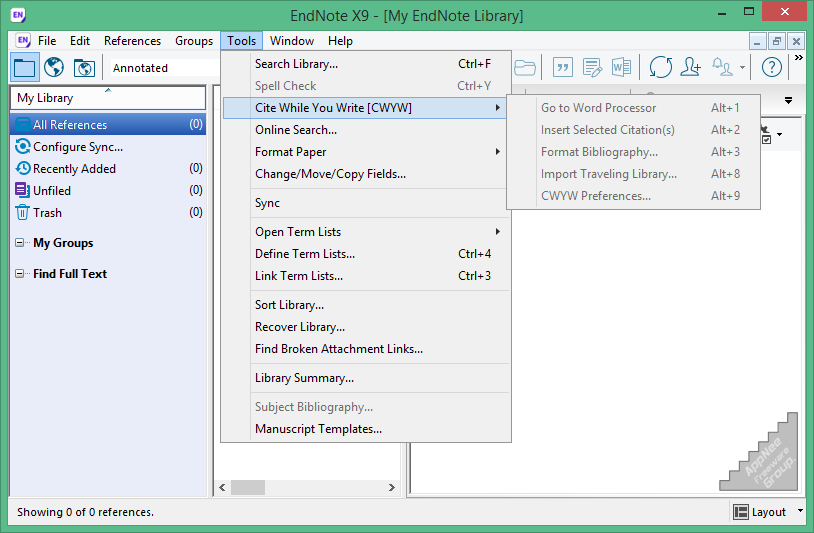The width and height of the screenshot is (814, 533).
Task: Click the Open Library folder toolbar icon
Action: tap(525, 67)
